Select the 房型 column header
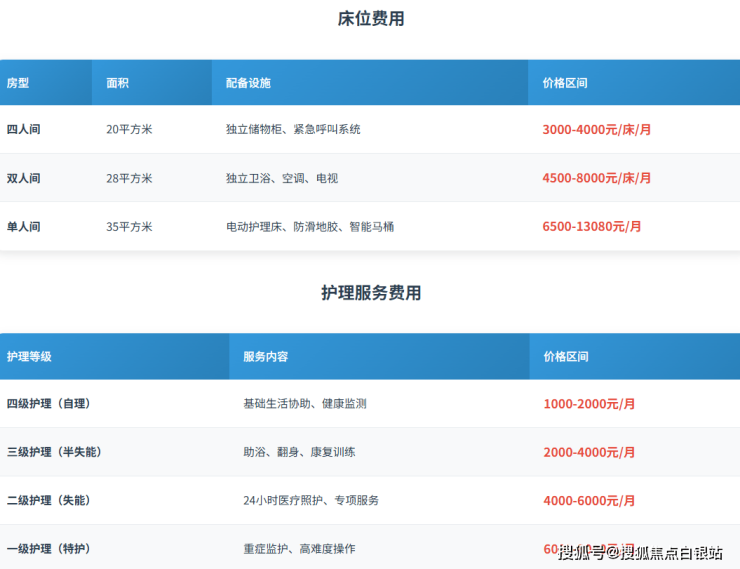Image resolution: width=740 pixels, height=569 pixels. [x=18, y=83]
